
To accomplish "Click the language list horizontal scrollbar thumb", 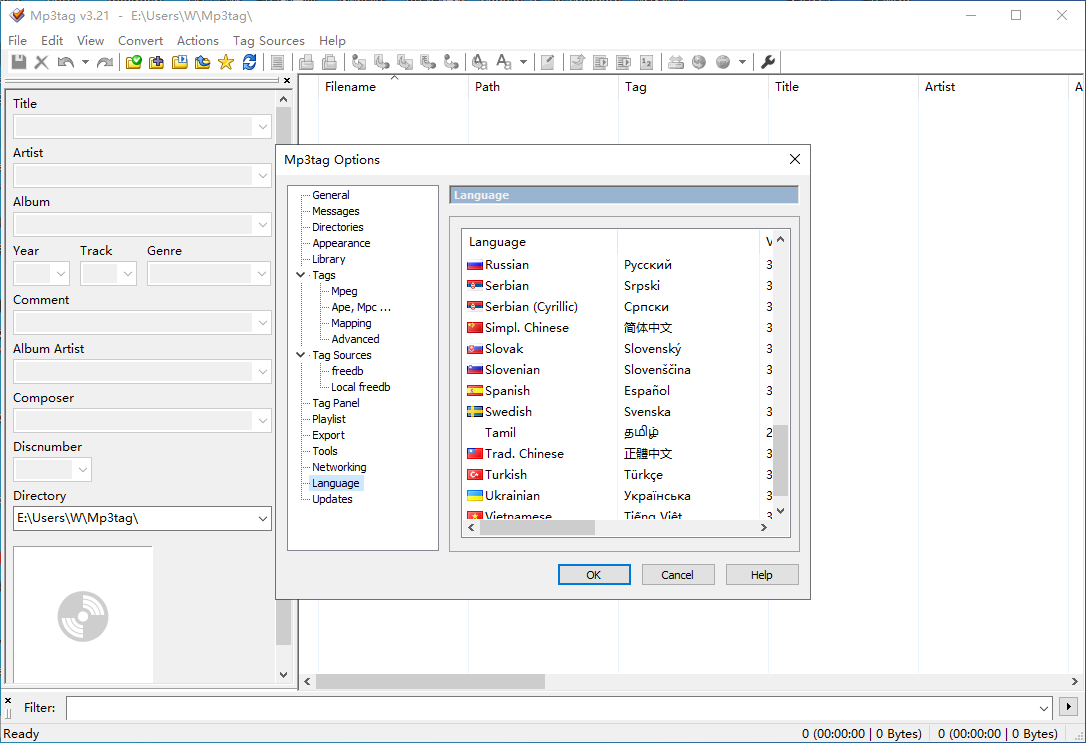I will (x=537, y=528).
